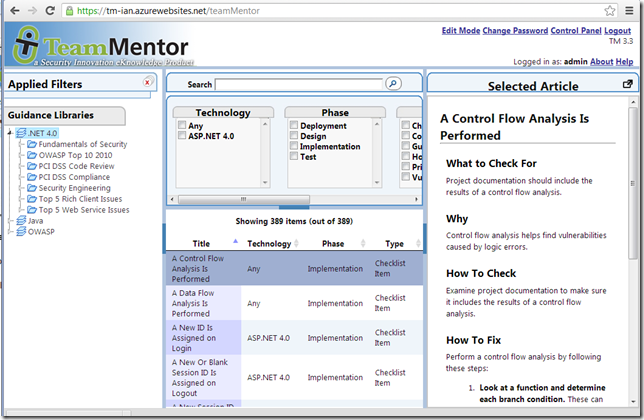This screenshot has width=644, height=420.
Task: Enable the Implementation phase checkbox
Action: [294, 146]
